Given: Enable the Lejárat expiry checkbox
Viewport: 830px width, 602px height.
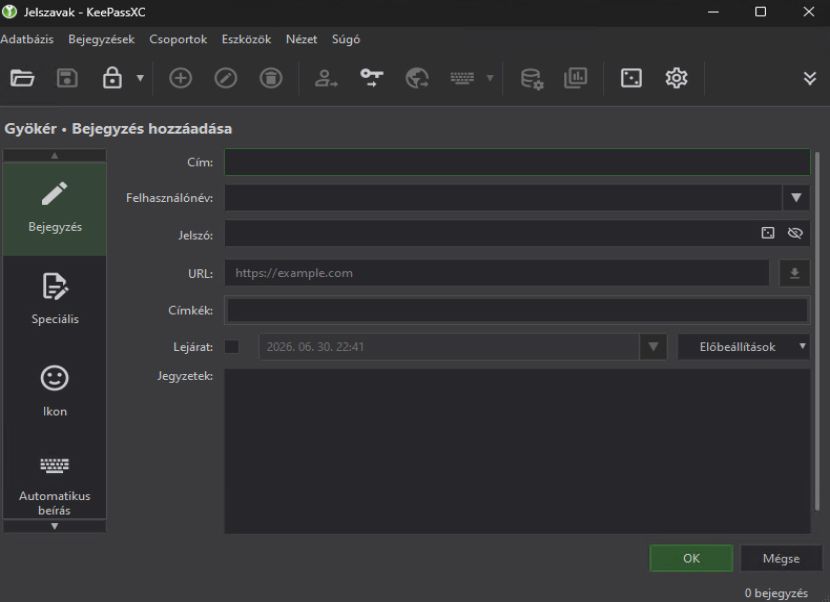Looking at the screenshot, I should (x=231, y=347).
